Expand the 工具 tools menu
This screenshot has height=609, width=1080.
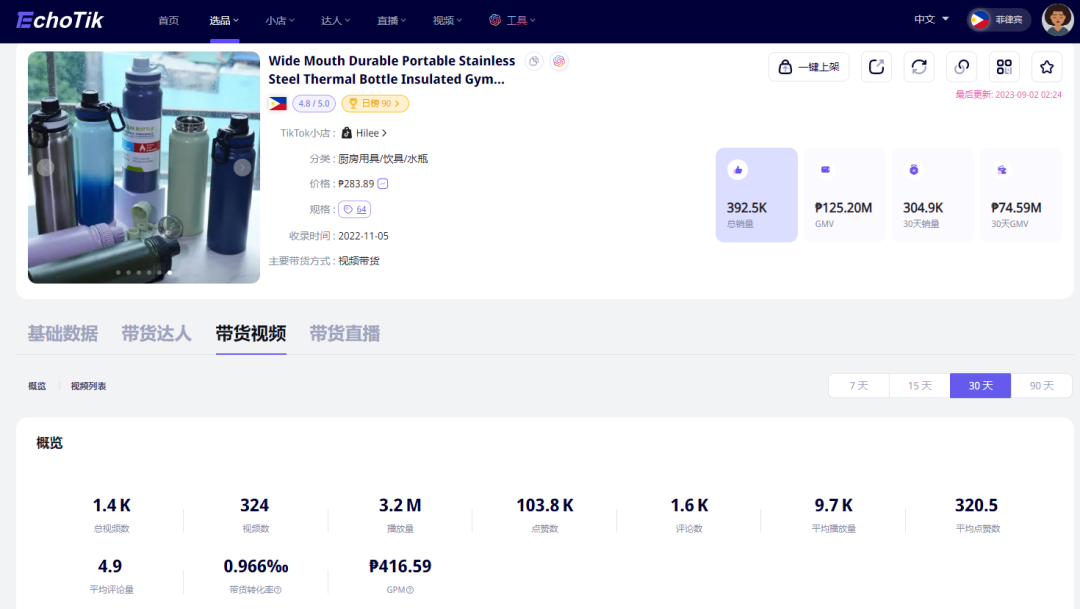(x=512, y=20)
